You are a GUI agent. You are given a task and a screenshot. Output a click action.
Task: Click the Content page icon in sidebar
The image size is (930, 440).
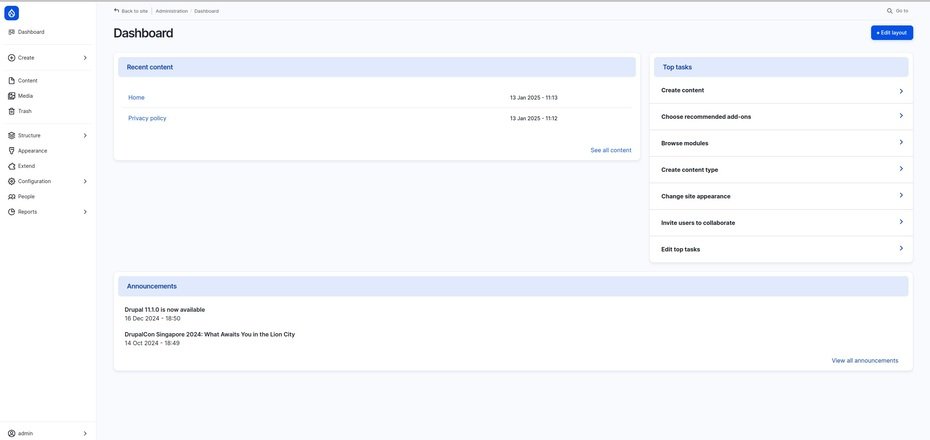12,81
